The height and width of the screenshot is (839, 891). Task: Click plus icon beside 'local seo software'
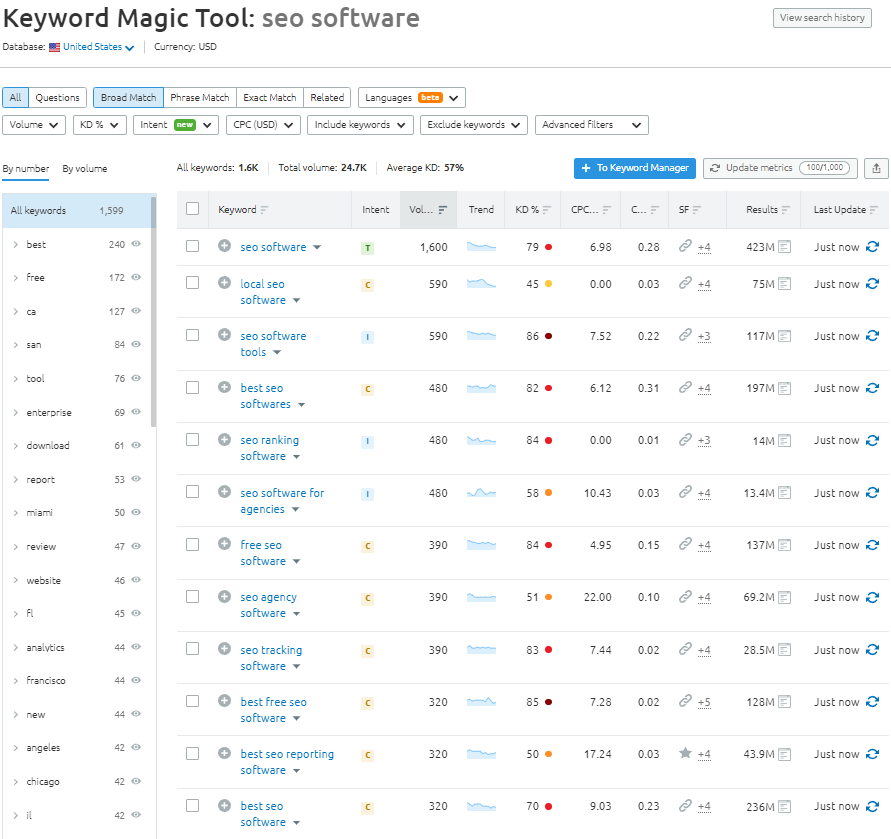(224, 283)
